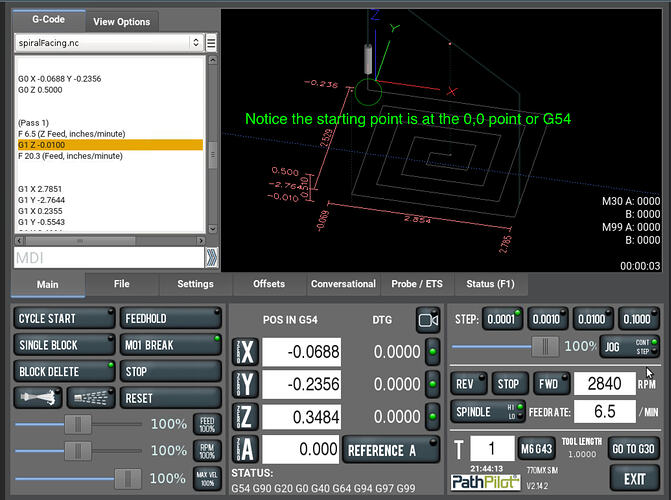Click the RPM override slider handle

click(78, 451)
